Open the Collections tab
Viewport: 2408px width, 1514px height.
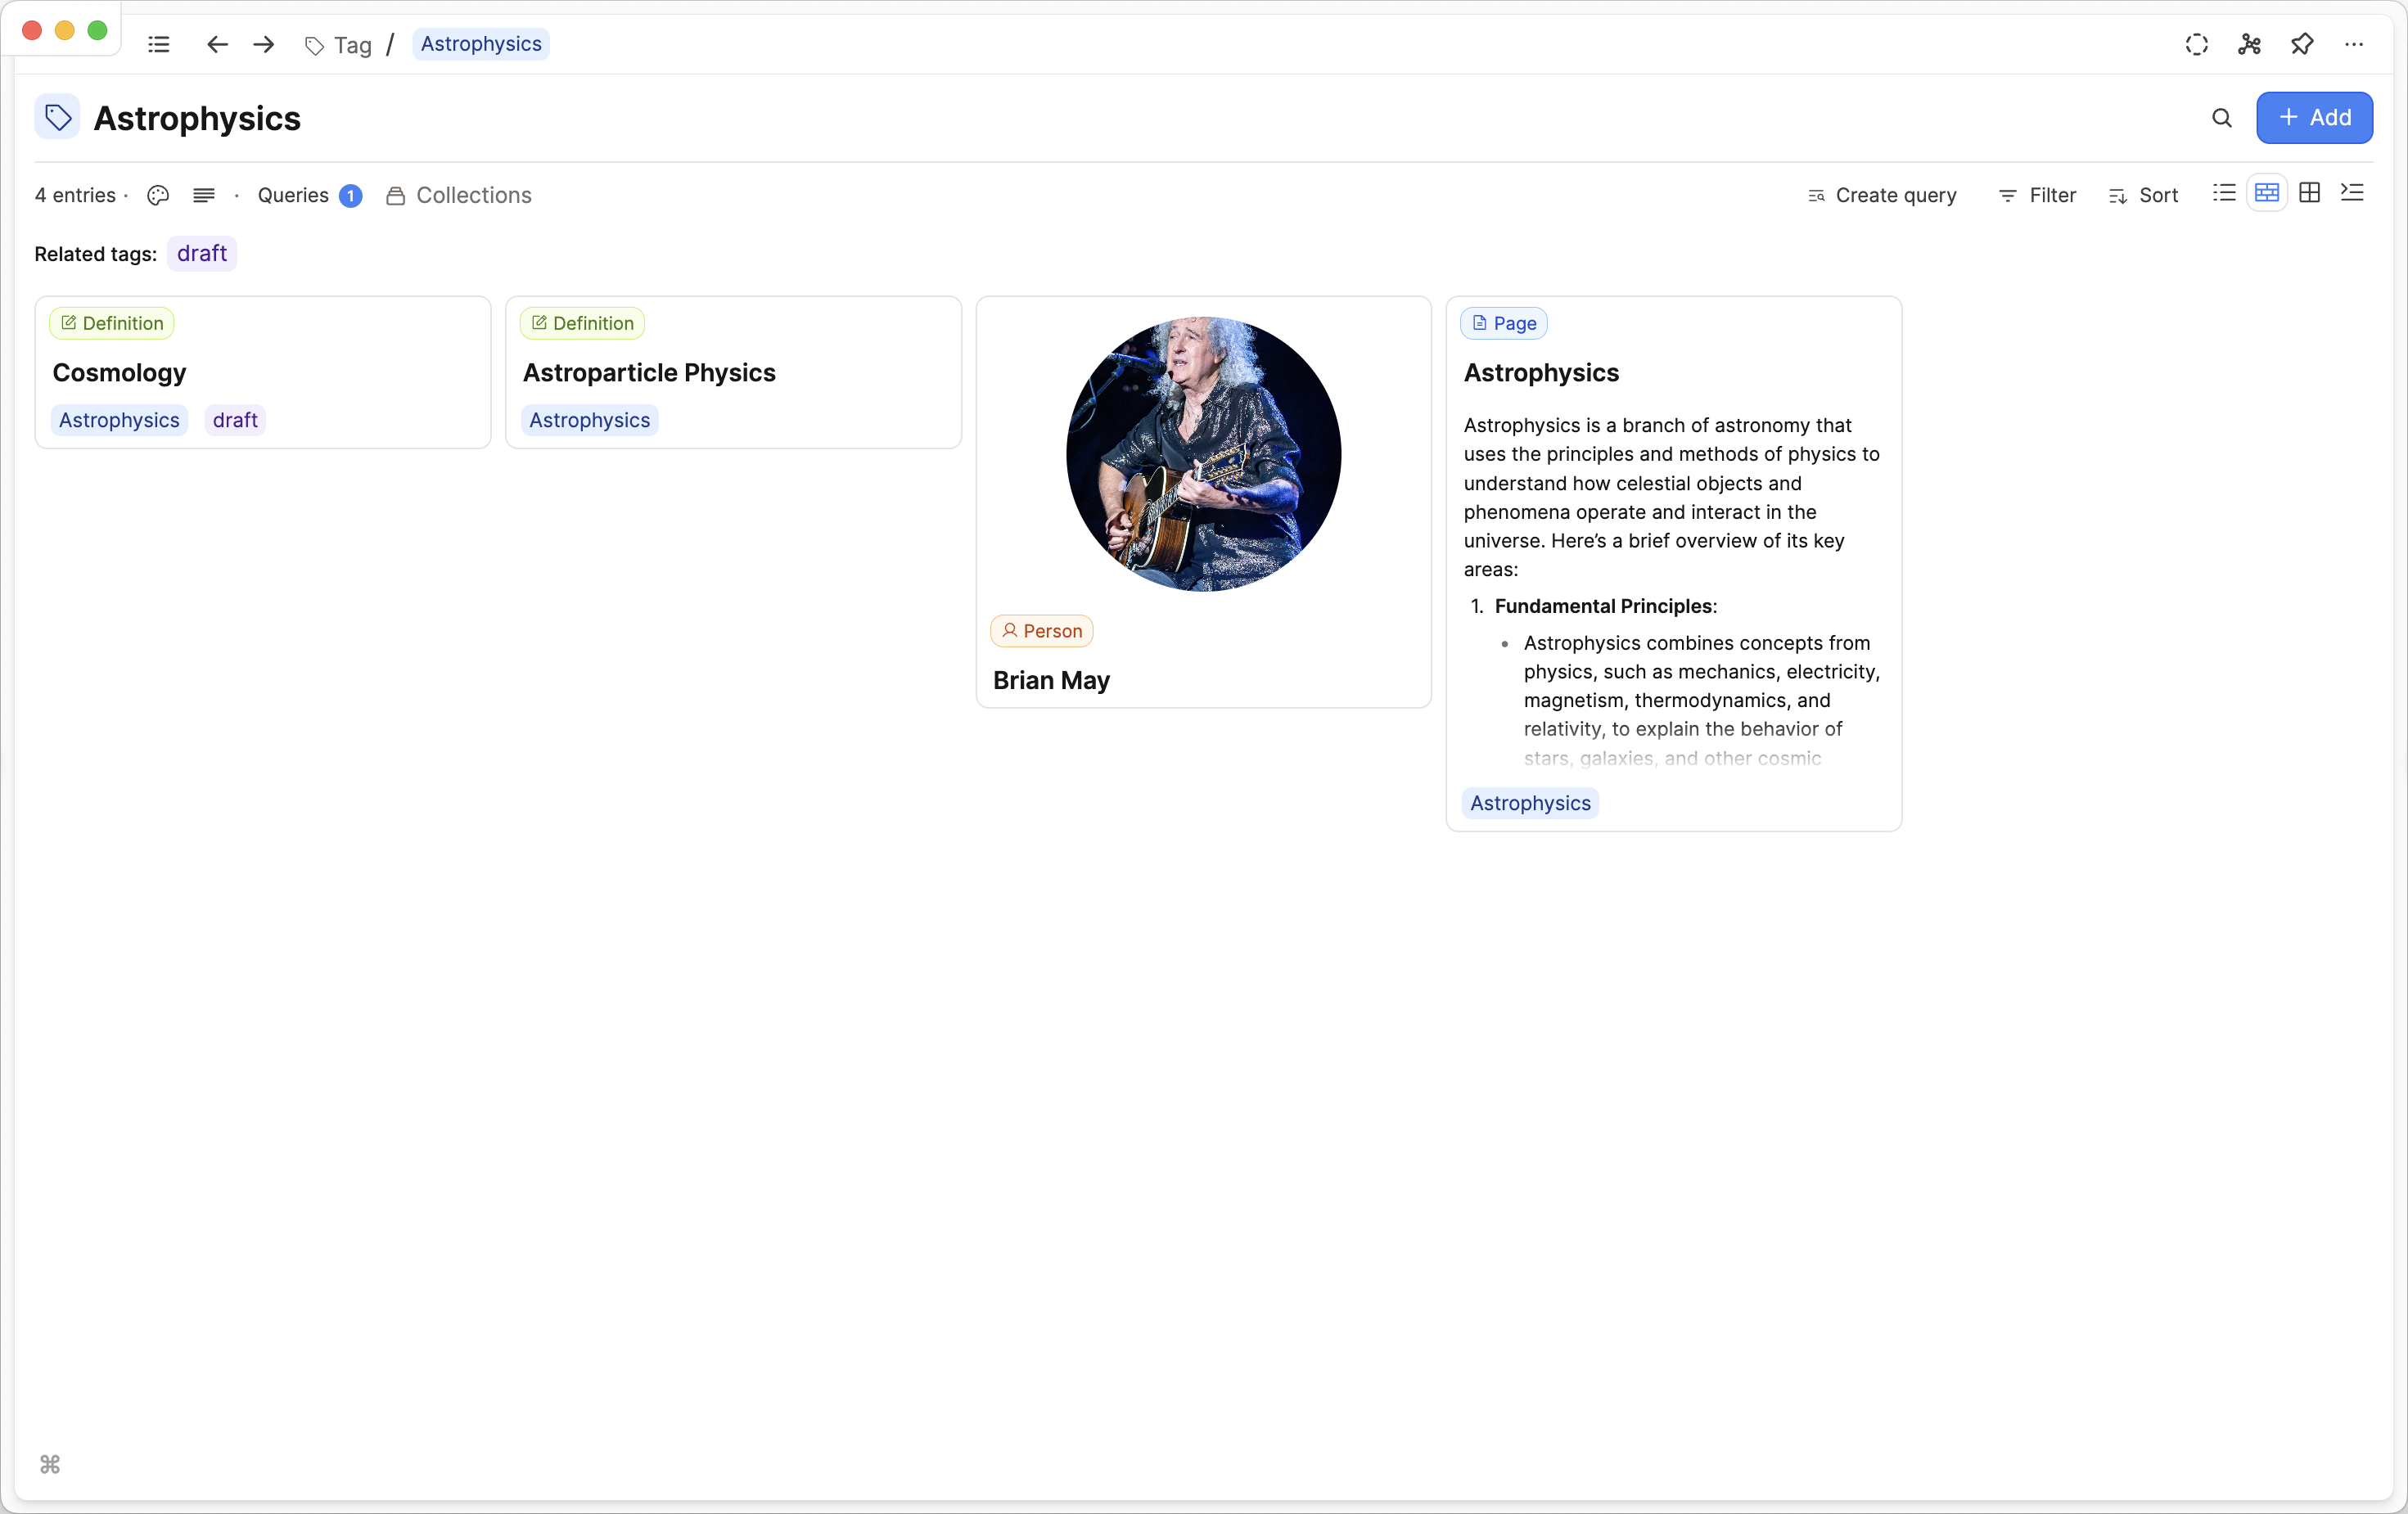pyautogui.click(x=459, y=196)
